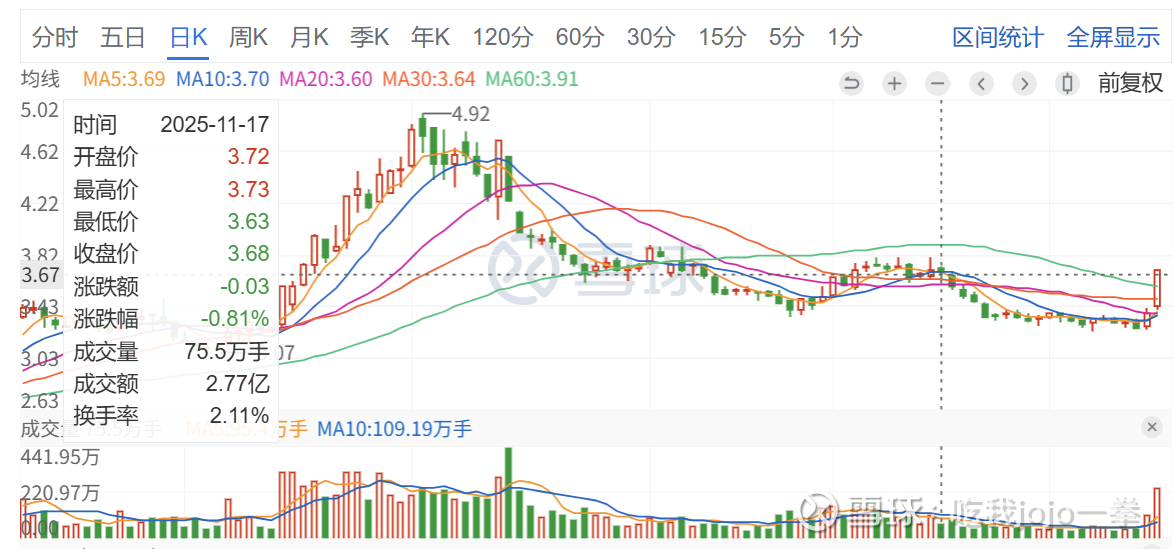Toggle the MA5 moving average label
The image size is (1175, 549).
[124, 79]
